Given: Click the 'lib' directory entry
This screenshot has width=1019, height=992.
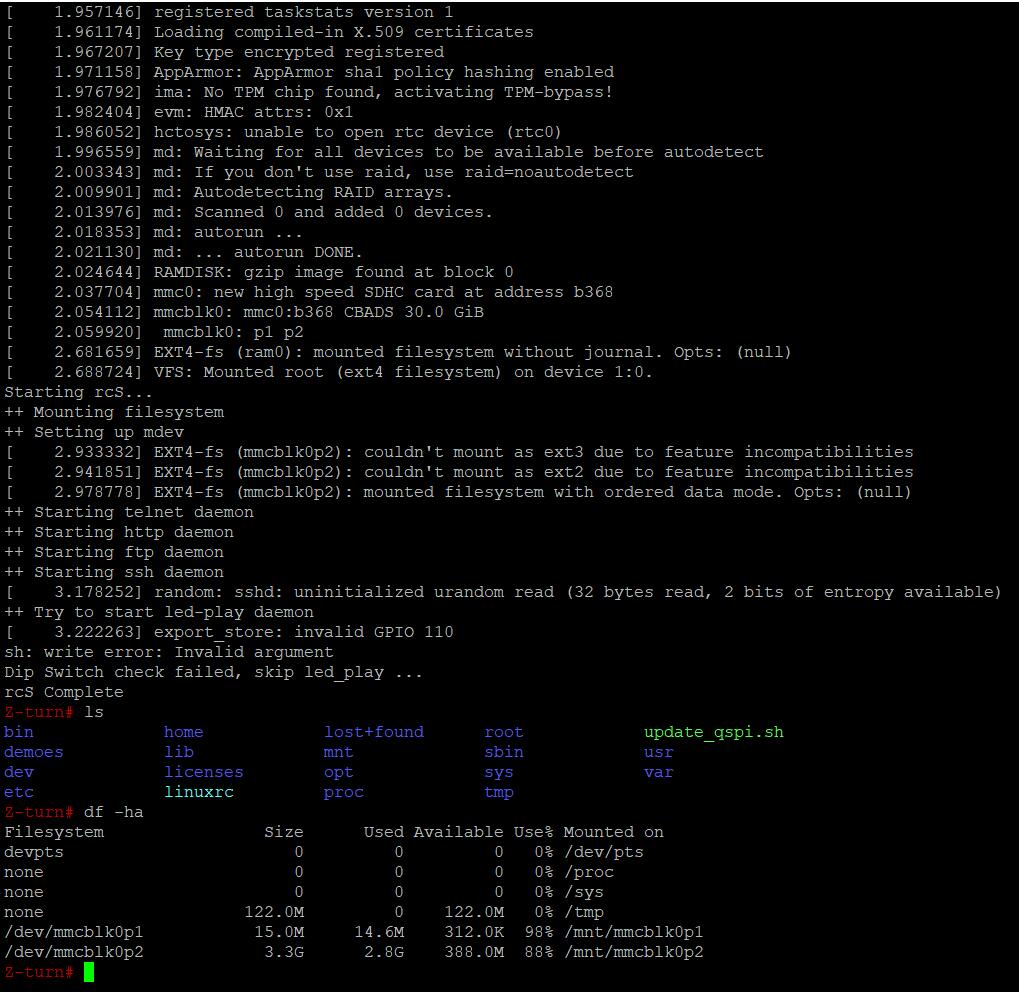Looking at the screenshot, I should pyautogui.click(x=179, y=752).
